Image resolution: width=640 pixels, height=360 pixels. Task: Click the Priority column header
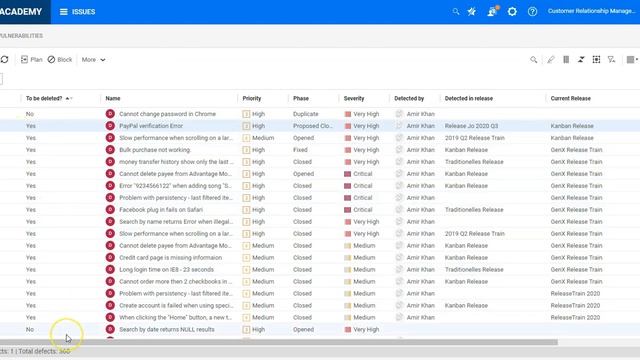252,98
